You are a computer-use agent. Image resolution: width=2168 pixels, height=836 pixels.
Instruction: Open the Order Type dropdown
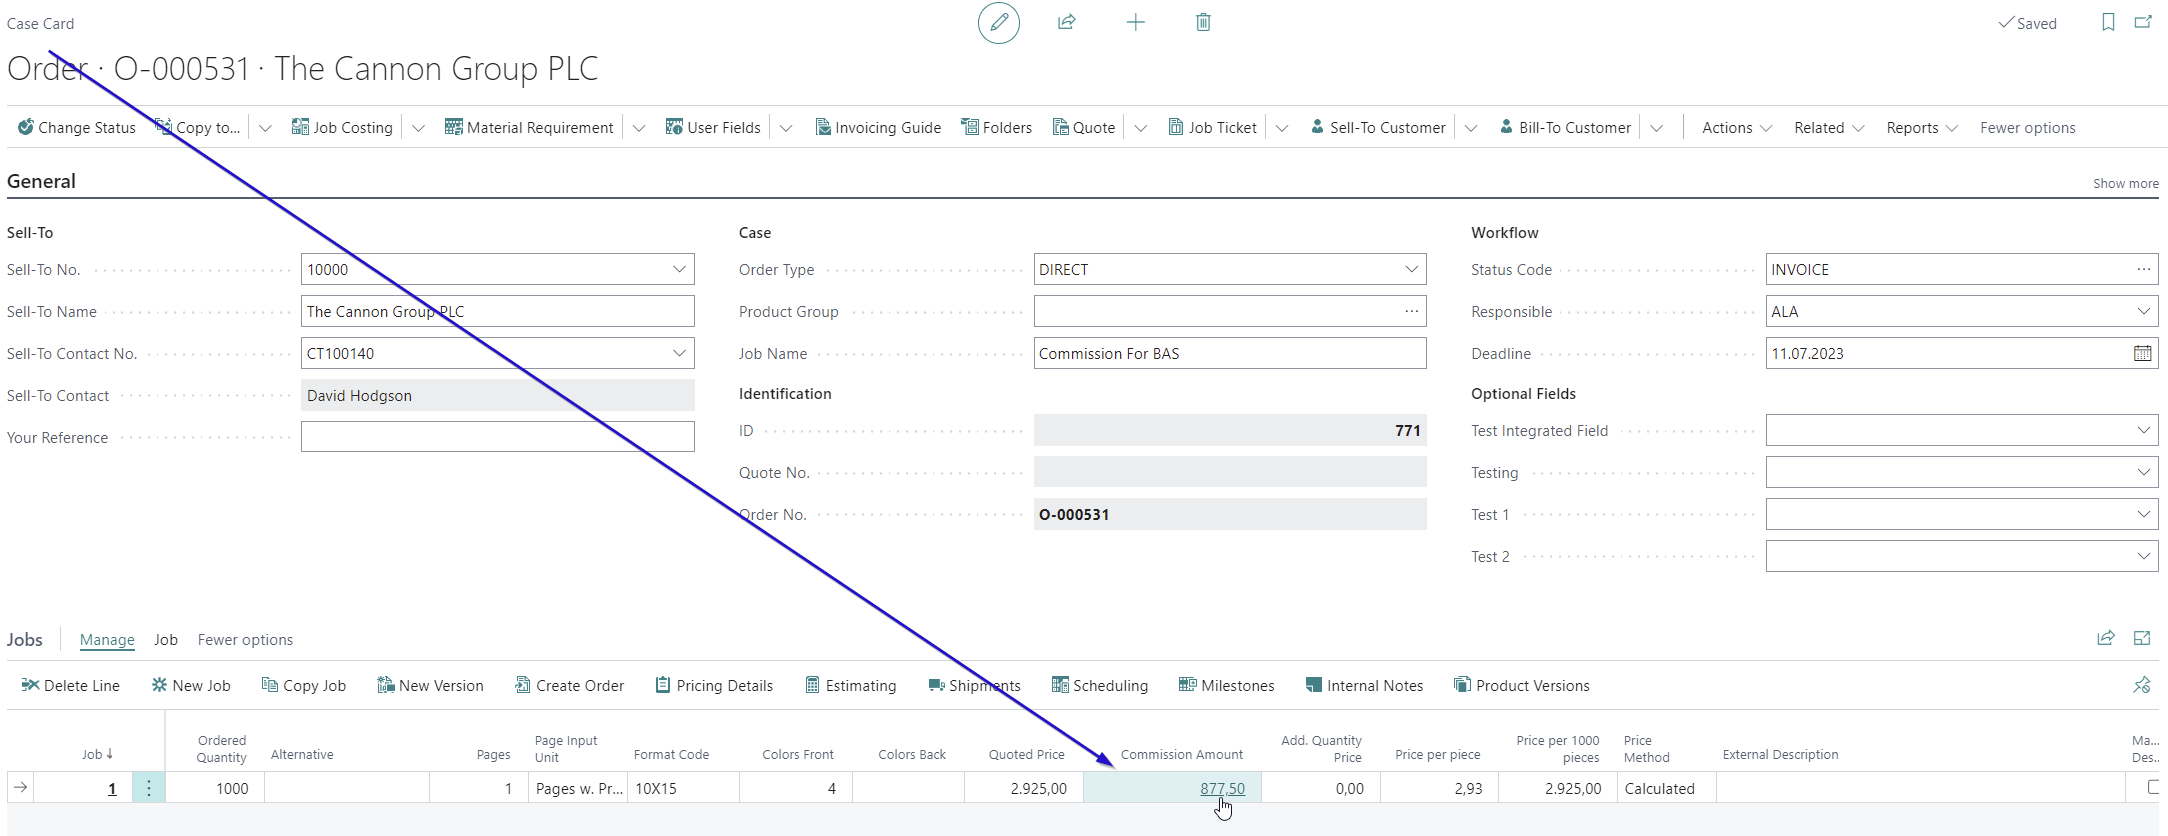point(1411,269)
